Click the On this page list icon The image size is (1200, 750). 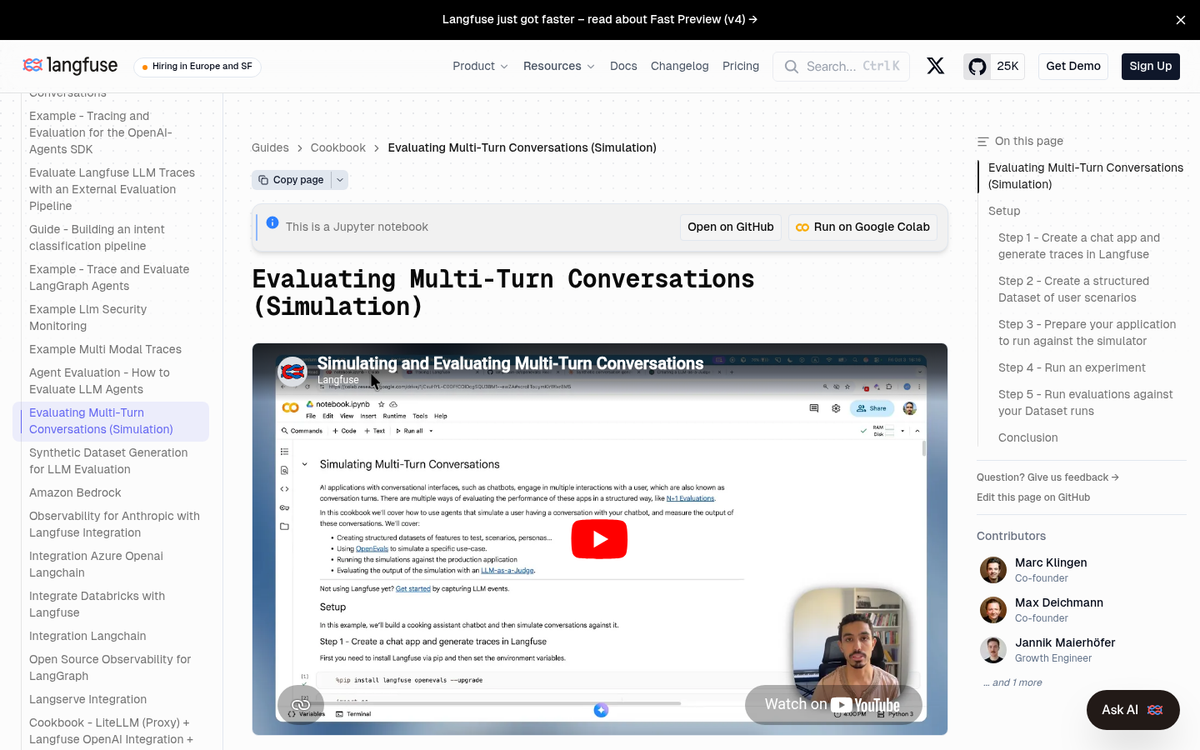pos(983,142)
